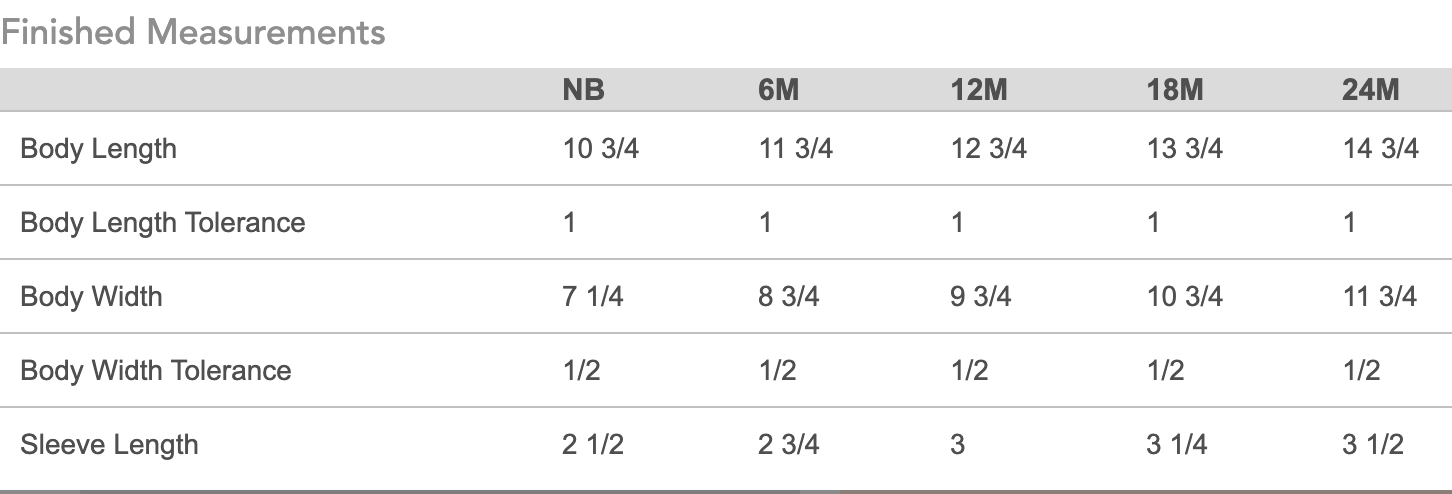Click the 12M Body Width value 9 3/4
This screenshot has height=494, width=1452.
click(x=980, y=296)
